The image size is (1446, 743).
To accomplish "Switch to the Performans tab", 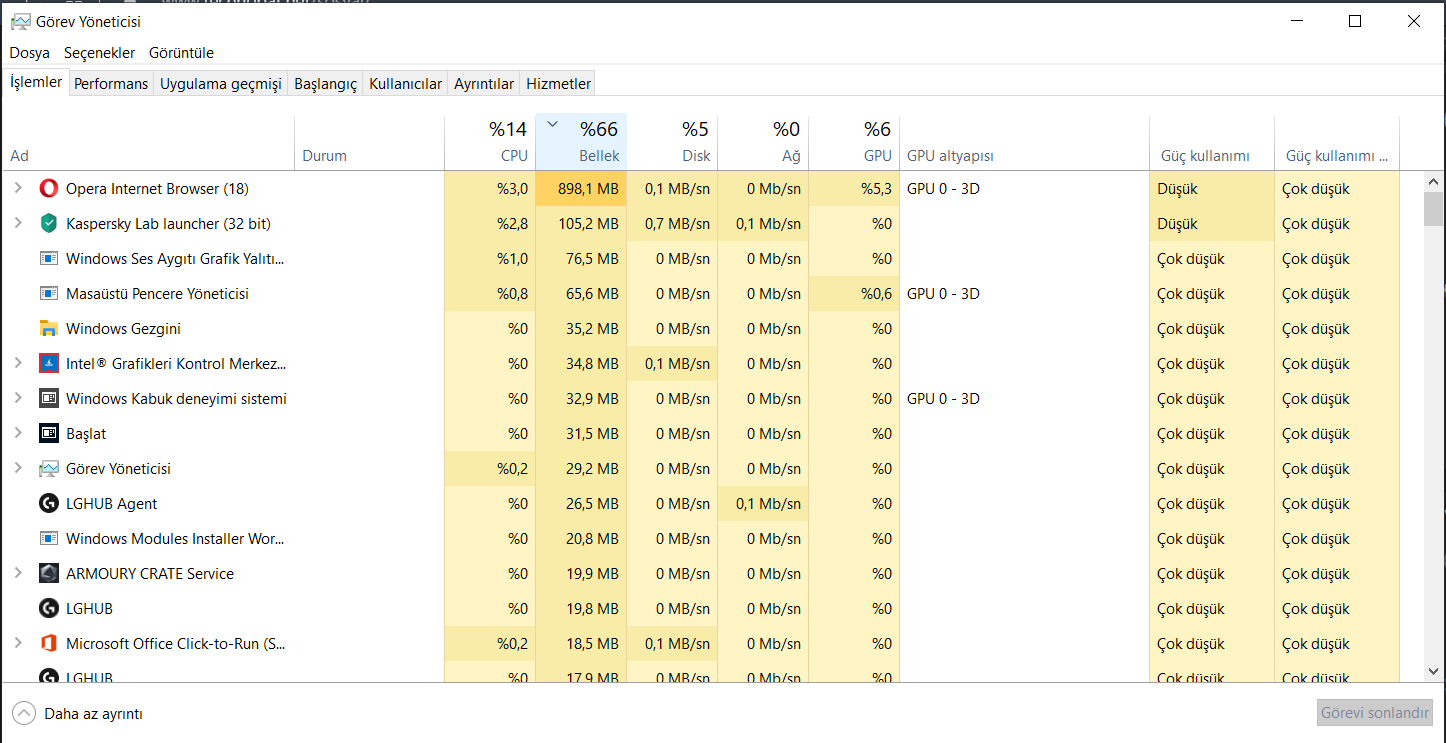I will (111, 84).
